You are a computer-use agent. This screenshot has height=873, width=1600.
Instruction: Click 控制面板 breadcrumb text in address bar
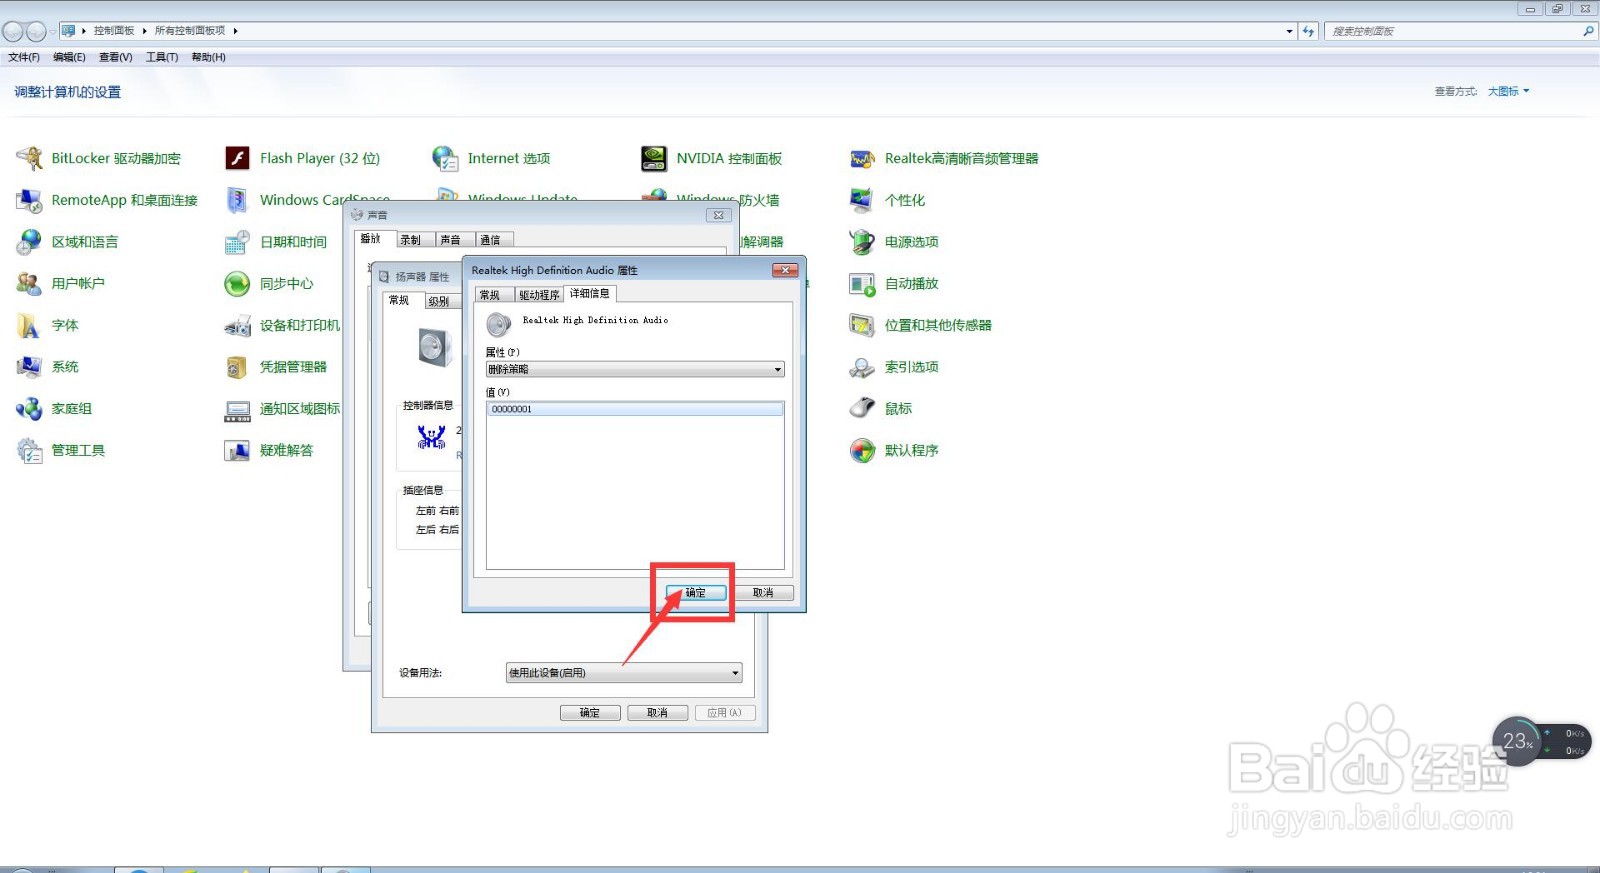click(114, 31)
